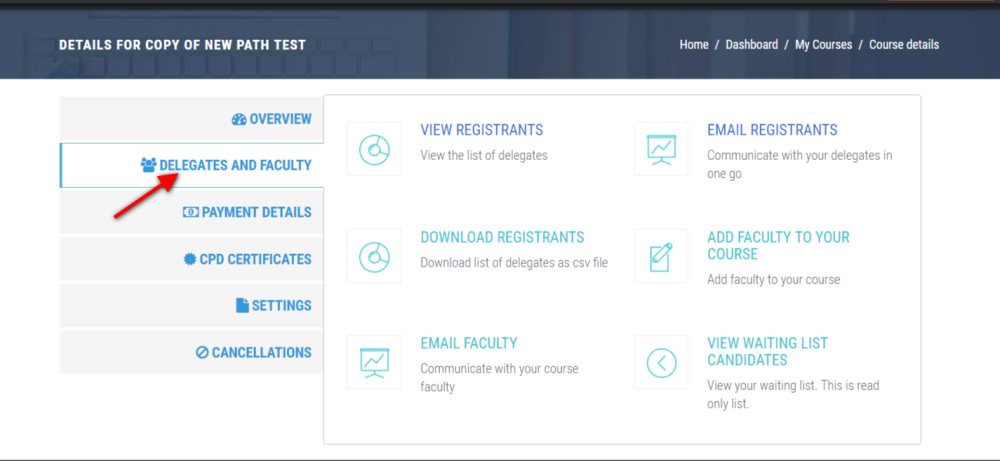Open the Email Registrants link

coord(772,130)
